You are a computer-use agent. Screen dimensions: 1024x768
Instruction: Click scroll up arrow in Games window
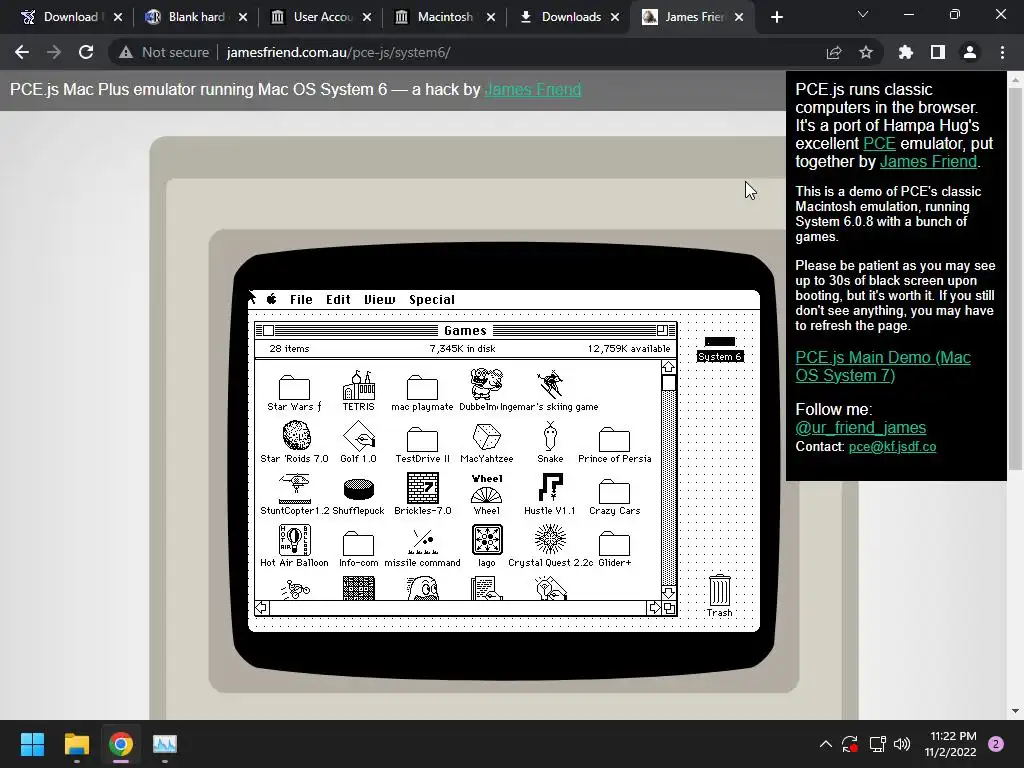(669, 368)
